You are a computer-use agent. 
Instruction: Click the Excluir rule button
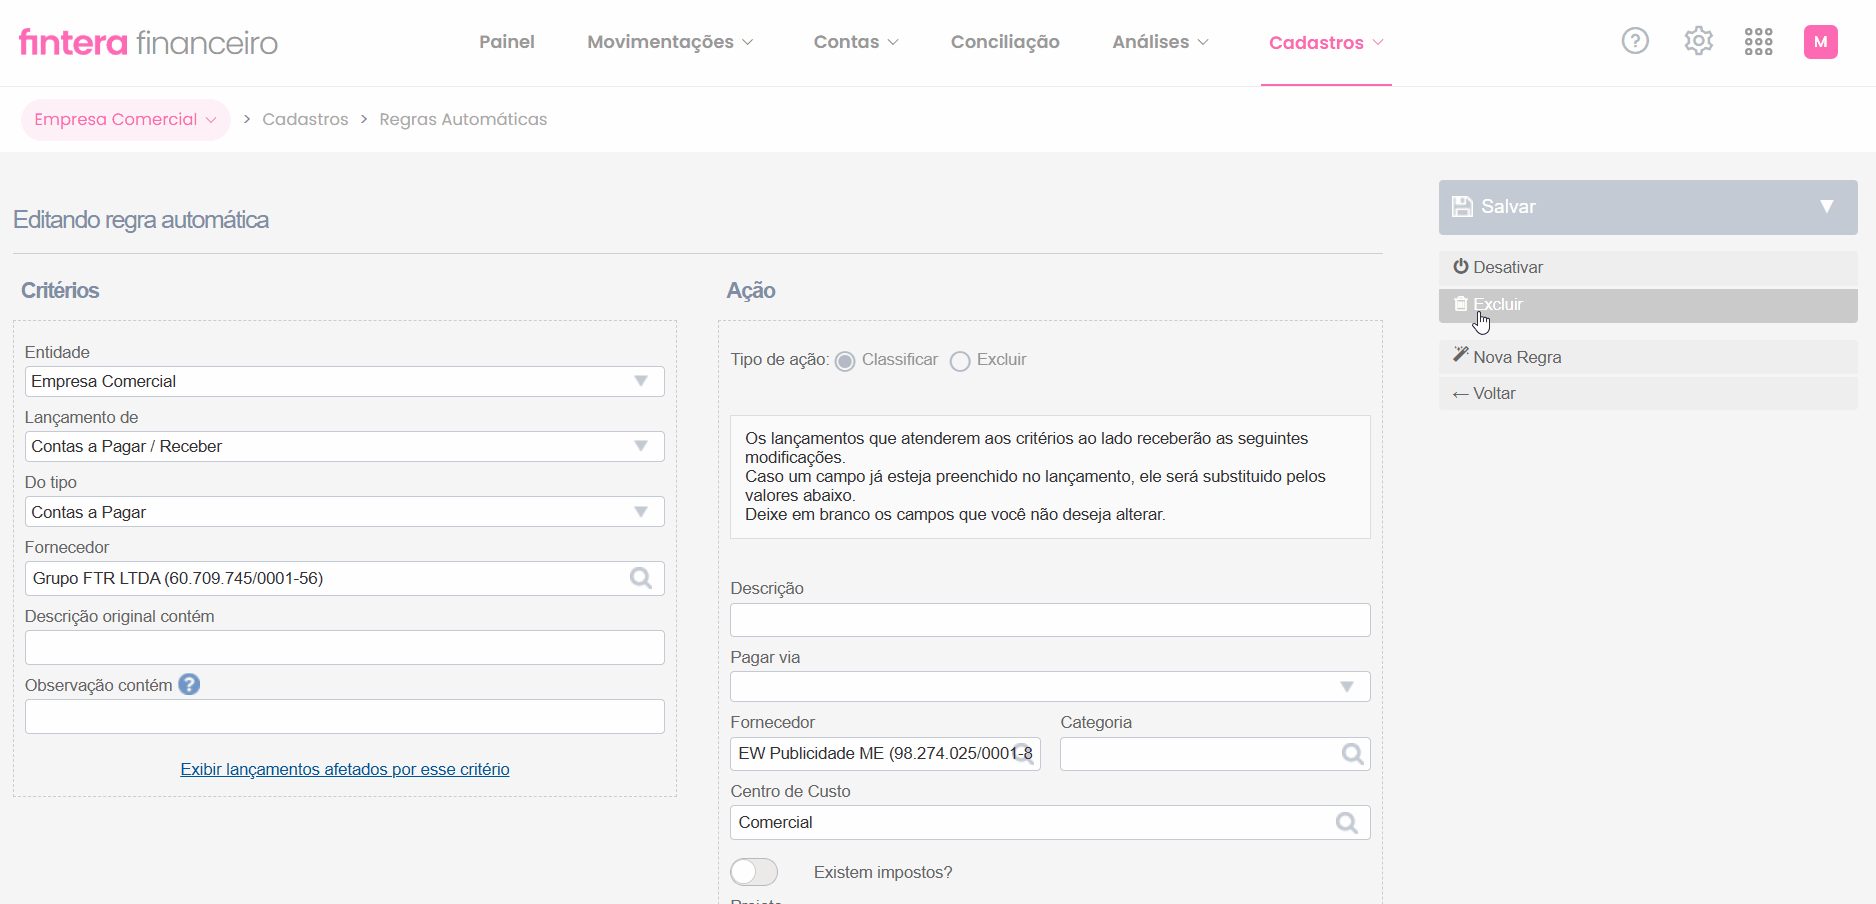1648,305
